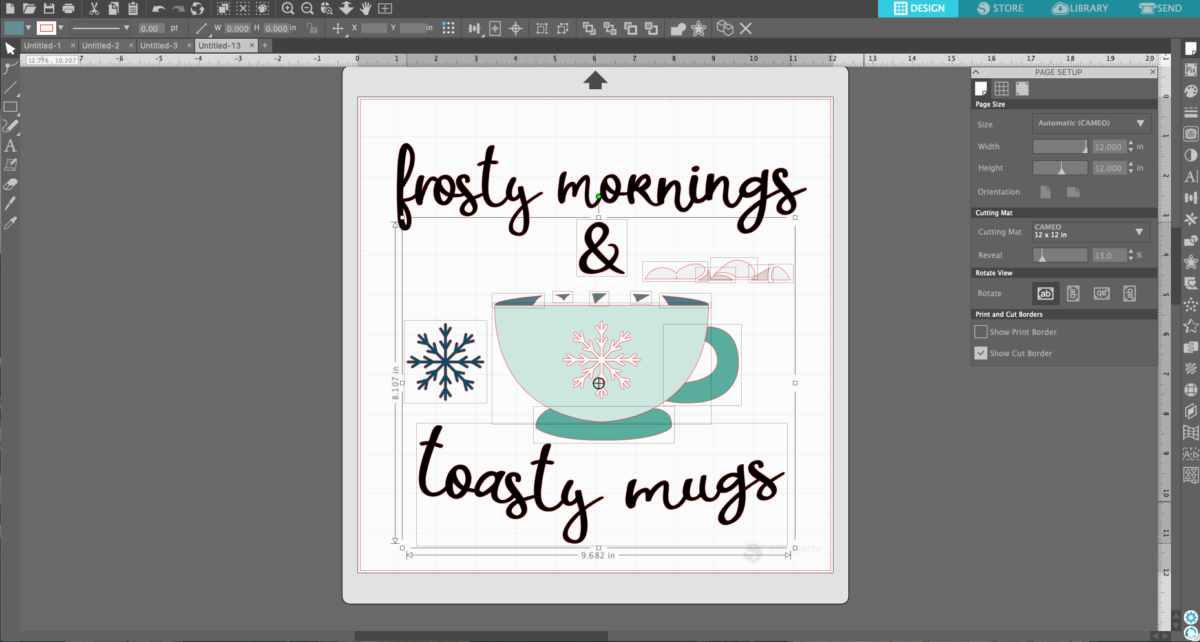Open the LIBRARY tab
Viewport: 1200px width, 642px height.
click(1080, 8)
